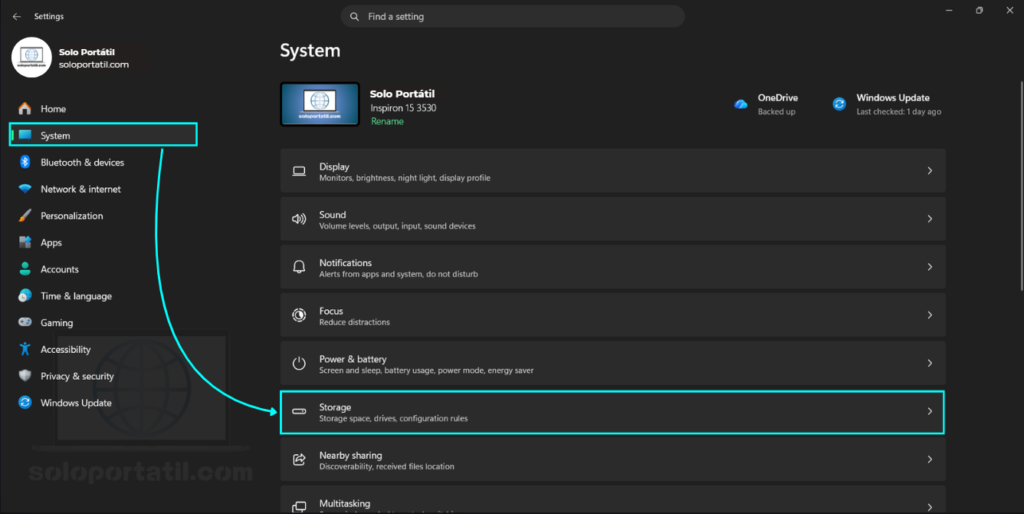This screenshot has width=1024, height=514.
Task: Click the search magnifier icon
Action: pyautogui.click(x=354, y=16)
